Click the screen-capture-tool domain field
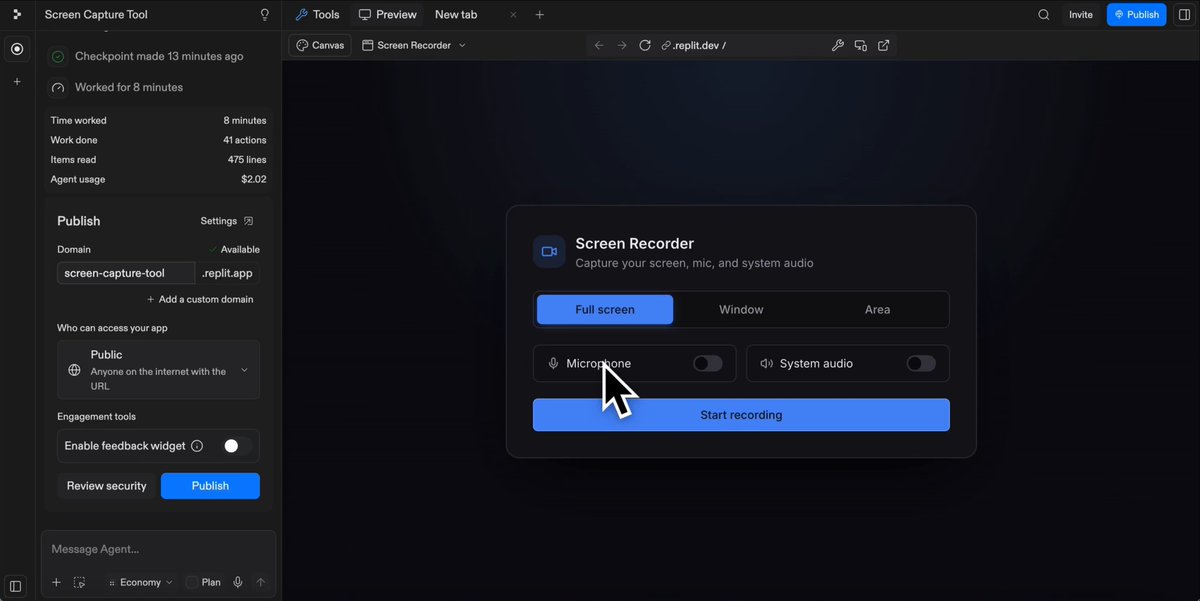Viewport: 1200px width, 601px height. (x=126, y=273)
